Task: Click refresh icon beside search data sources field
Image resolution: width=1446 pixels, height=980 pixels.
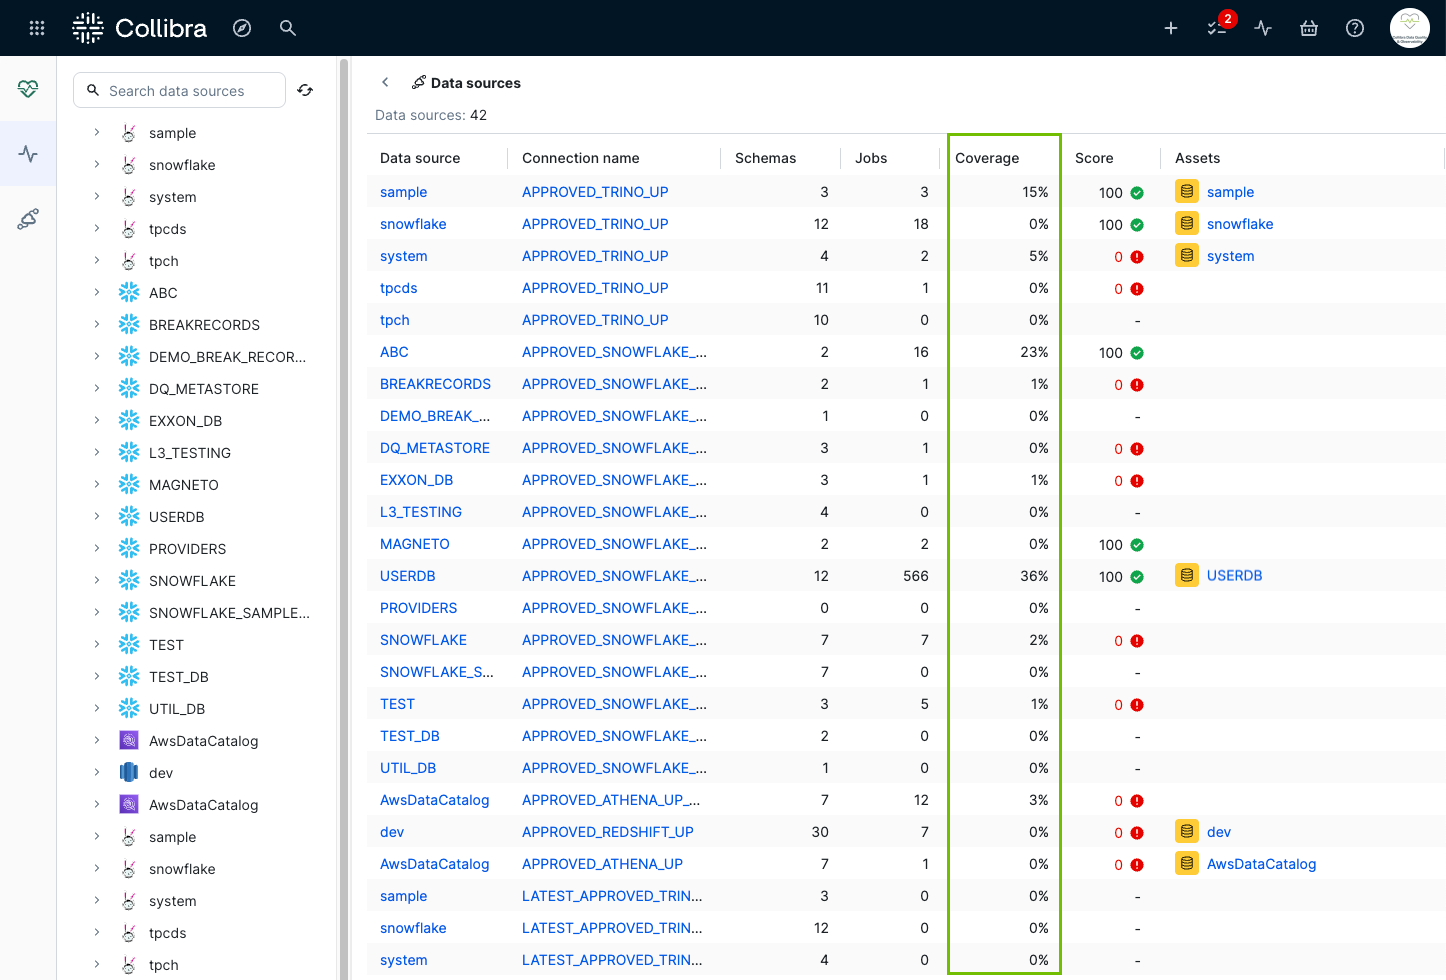Action: (305, 90)
